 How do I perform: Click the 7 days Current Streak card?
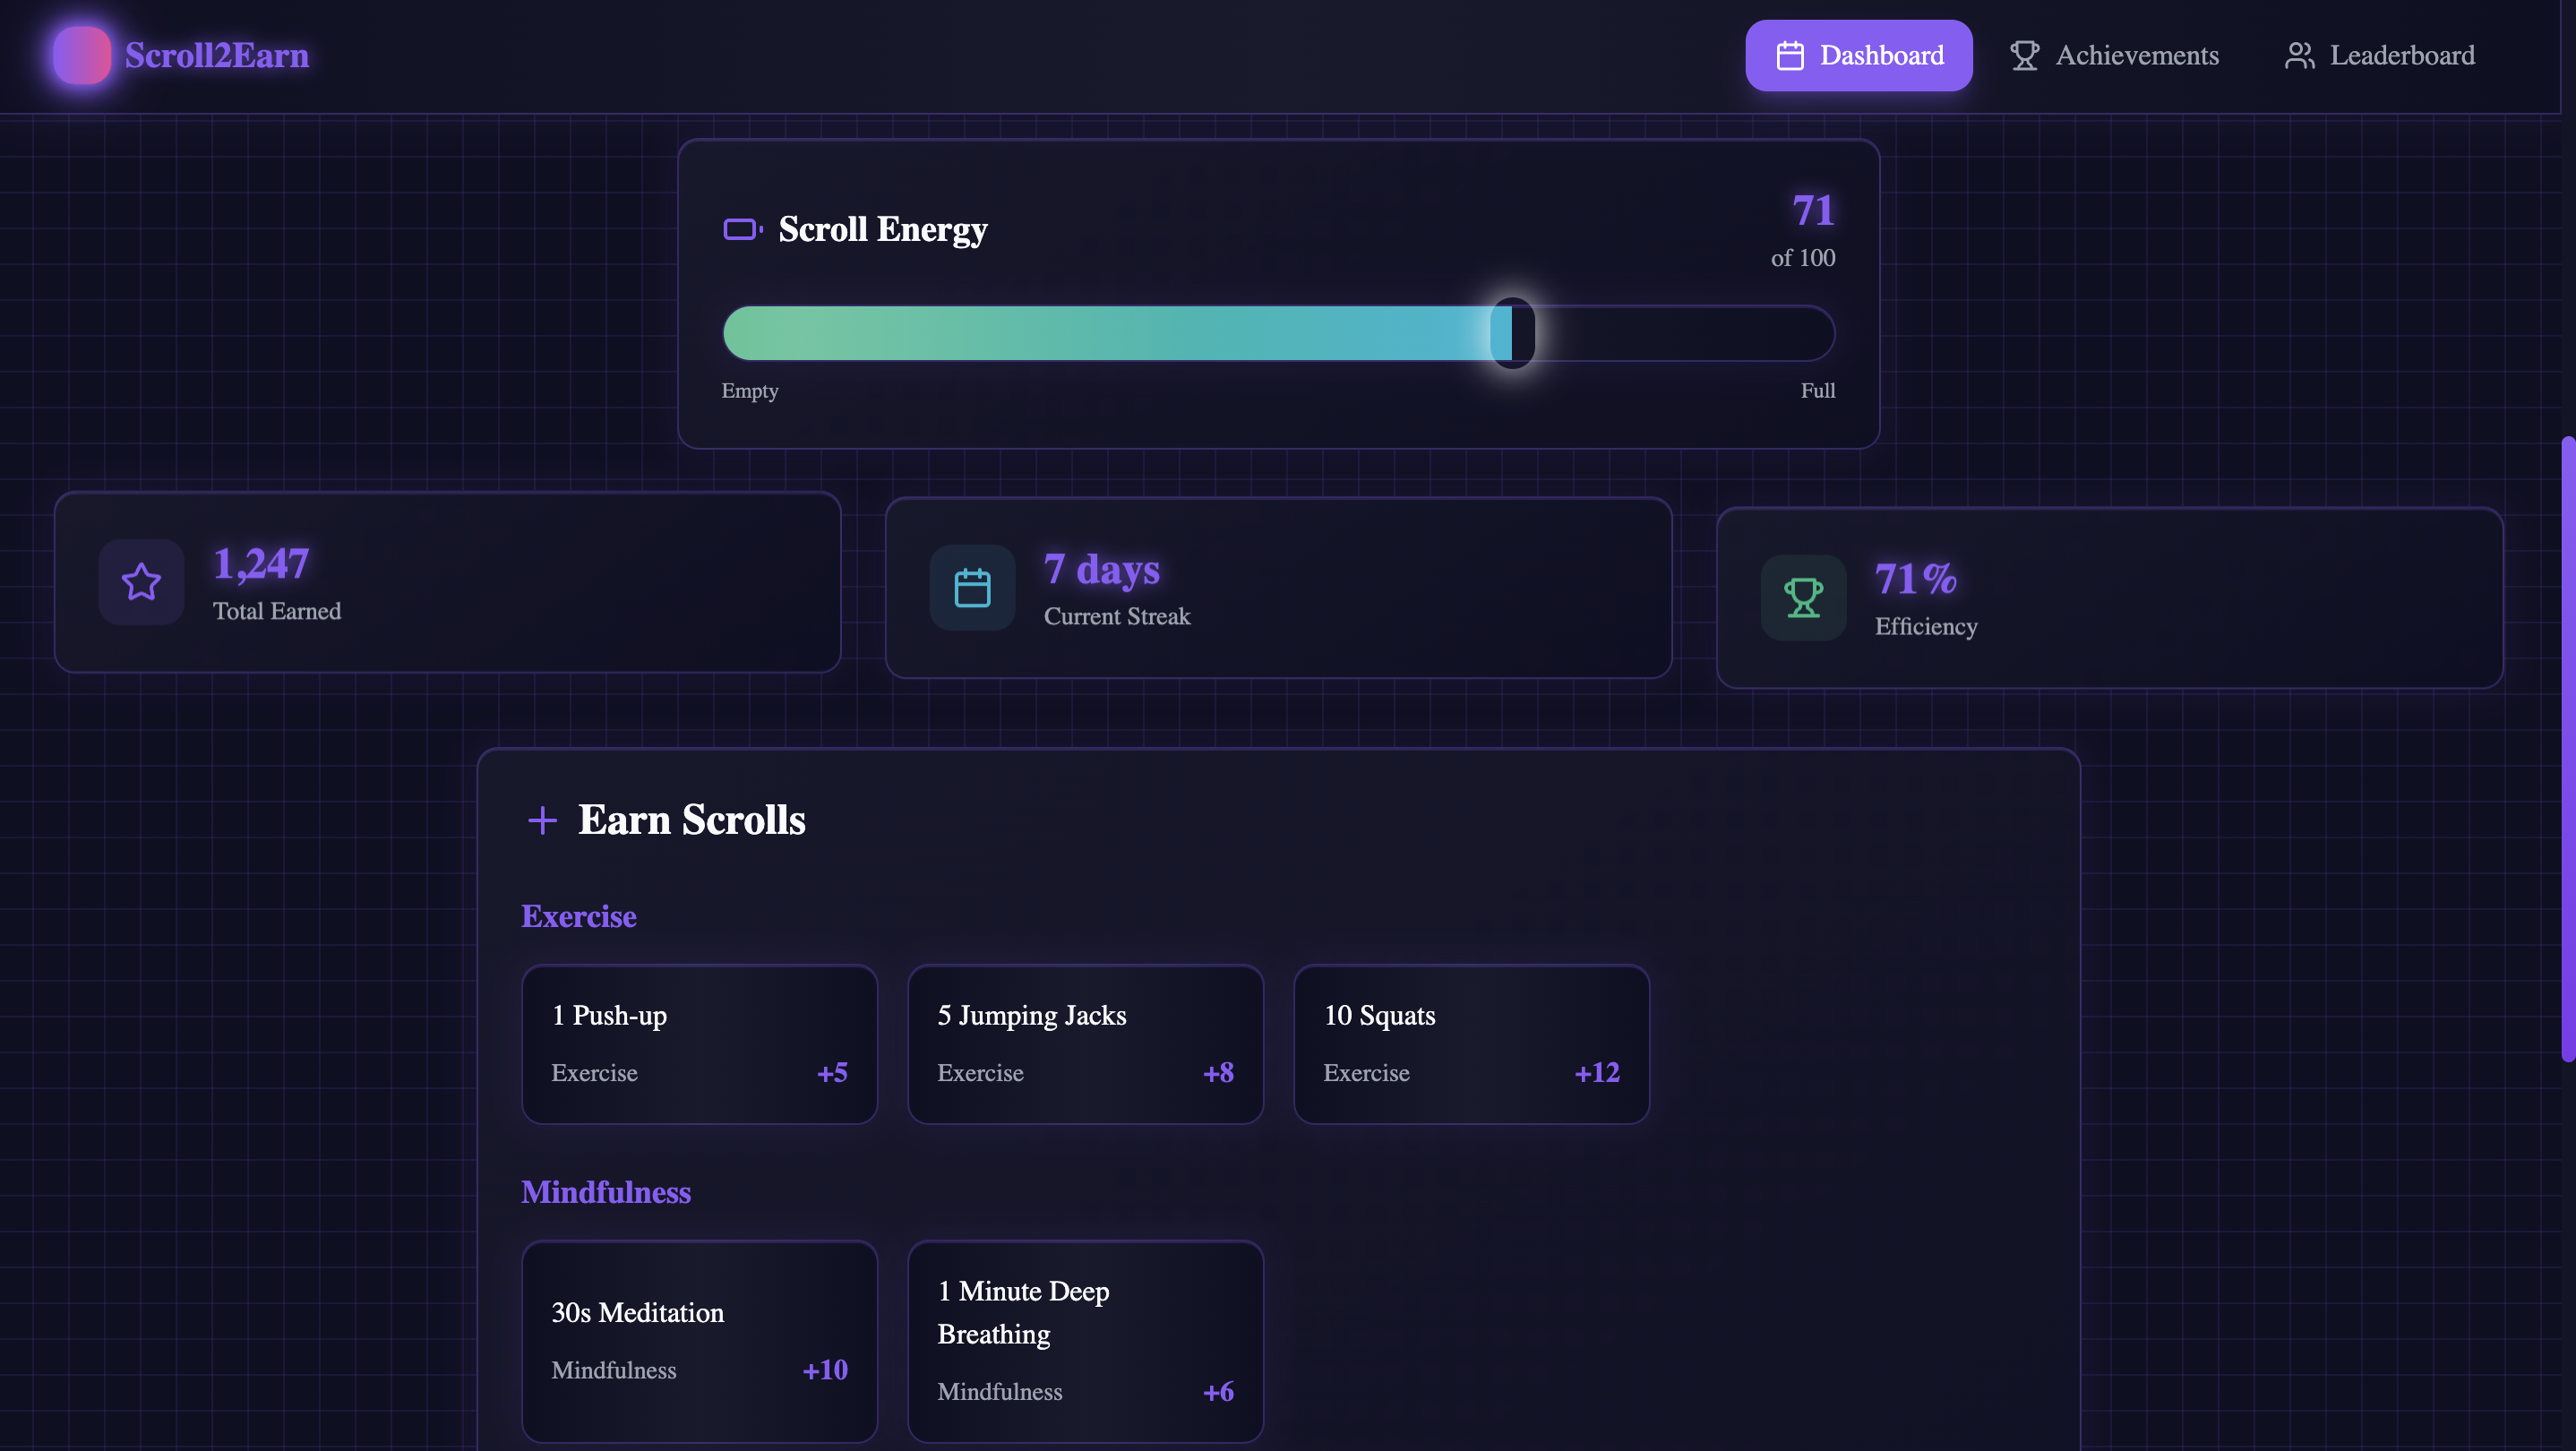point(1278,588)
